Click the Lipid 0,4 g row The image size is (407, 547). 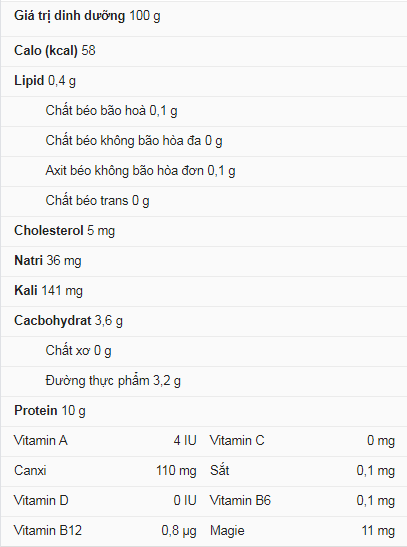(x=204, y=81)
